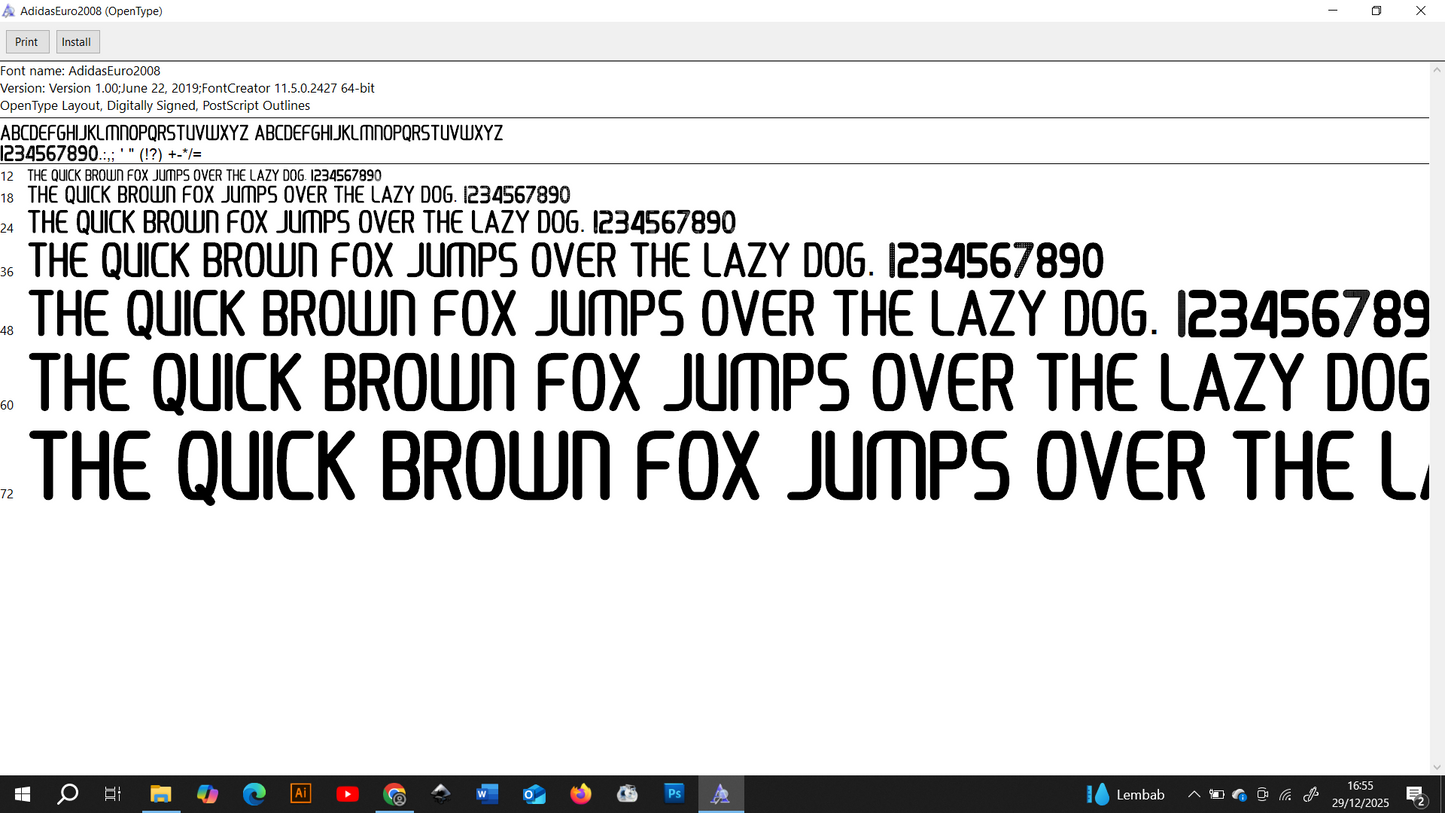Open Adobe Illustrator from the taskbar
The height and width of the screenshot is (813, 1445).
(x=300, y=794)
